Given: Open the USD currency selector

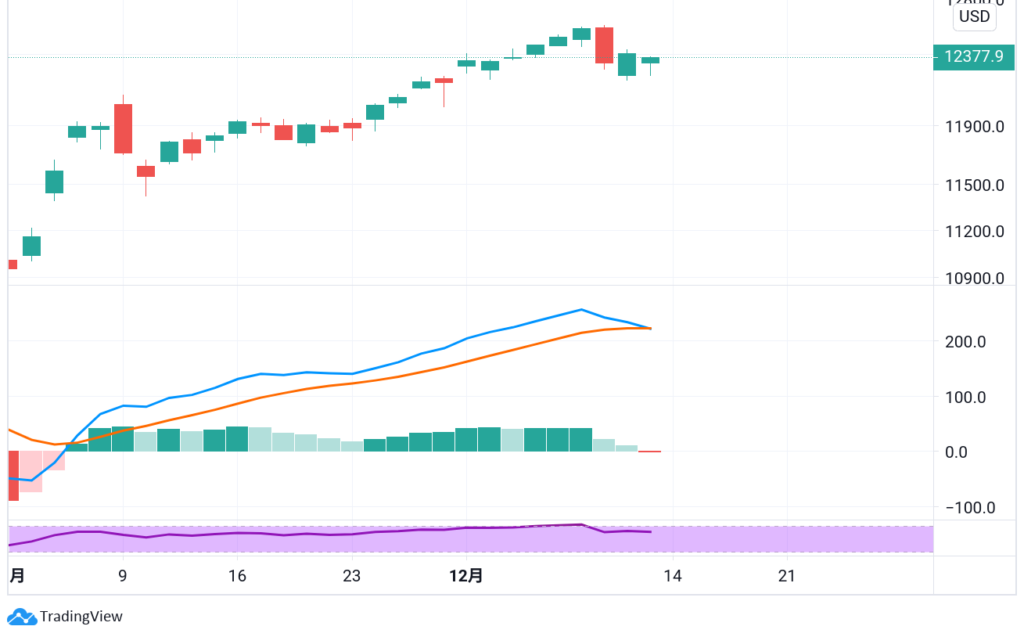Looking at the screenshot, I should point(973,17).
